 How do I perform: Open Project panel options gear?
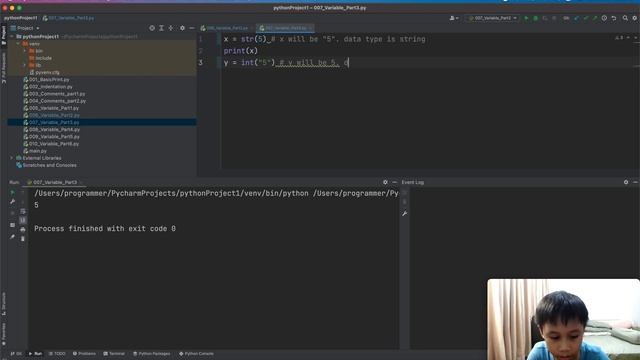pyautogui.click(x=182, y=28)
